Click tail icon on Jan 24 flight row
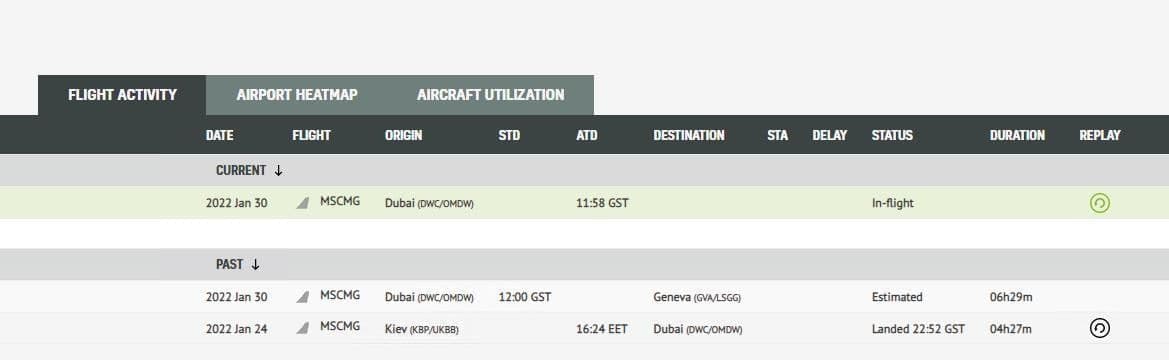 (302, 329)
